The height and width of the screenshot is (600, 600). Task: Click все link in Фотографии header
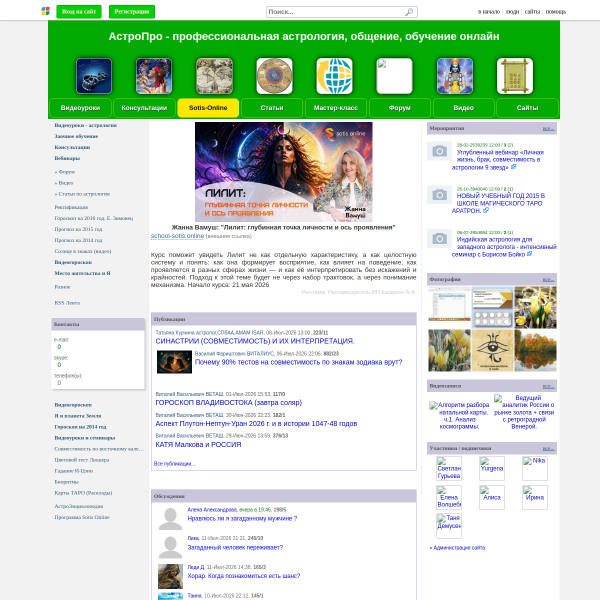[548, 280]
